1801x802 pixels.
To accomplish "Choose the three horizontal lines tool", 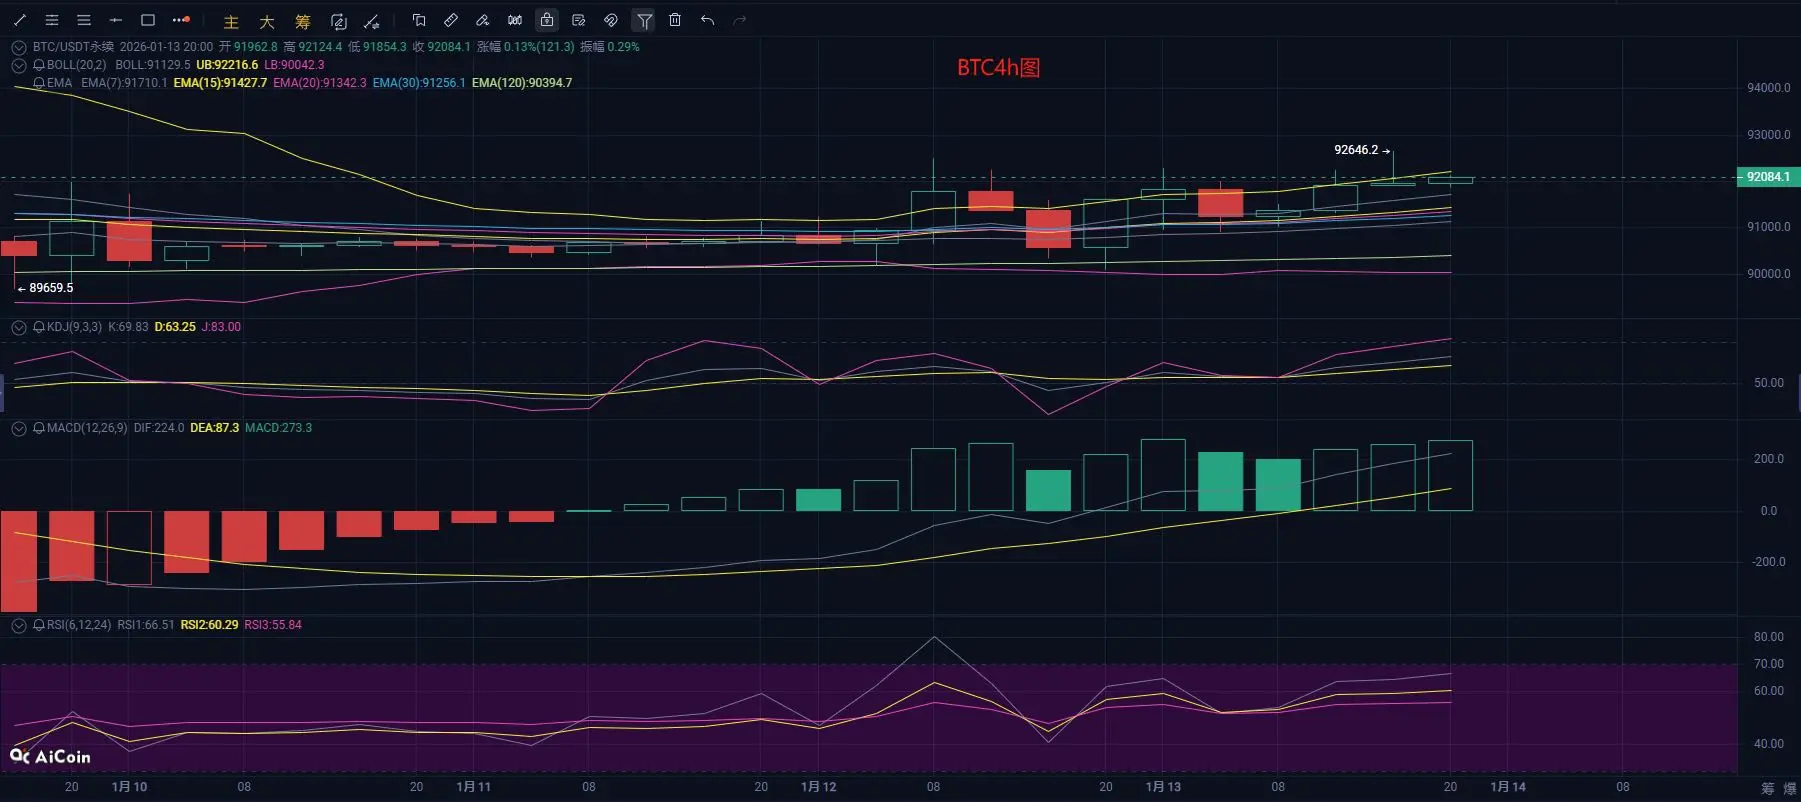I will [x=84, y=20].
